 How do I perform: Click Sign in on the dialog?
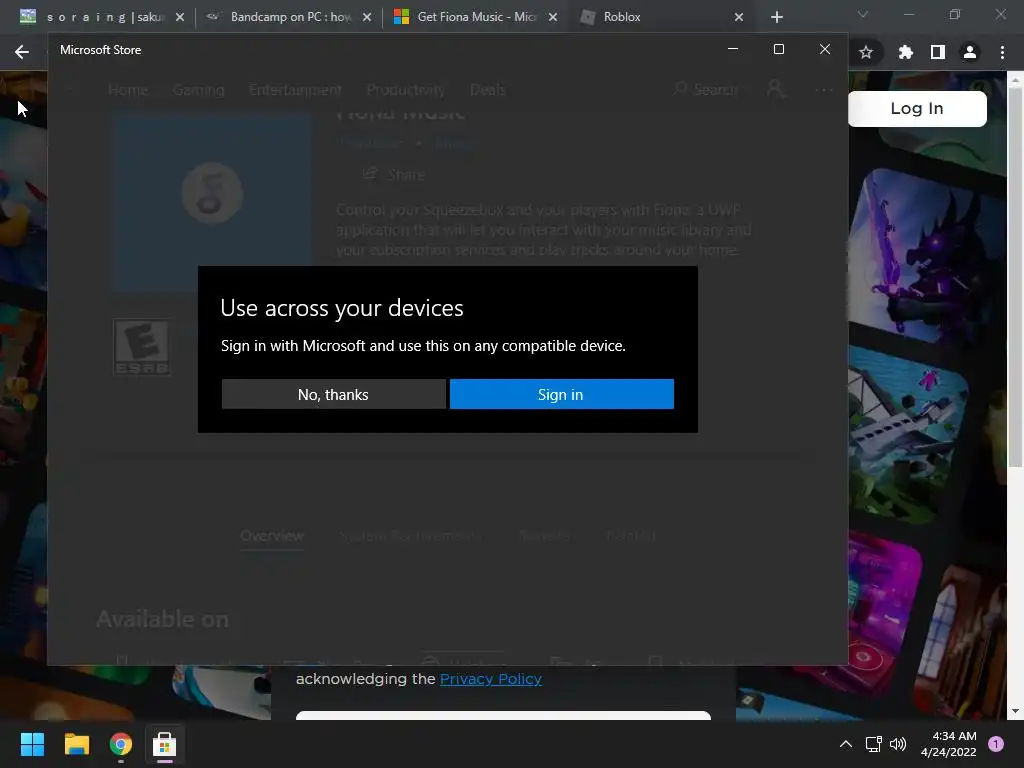(x=562, y=394)
